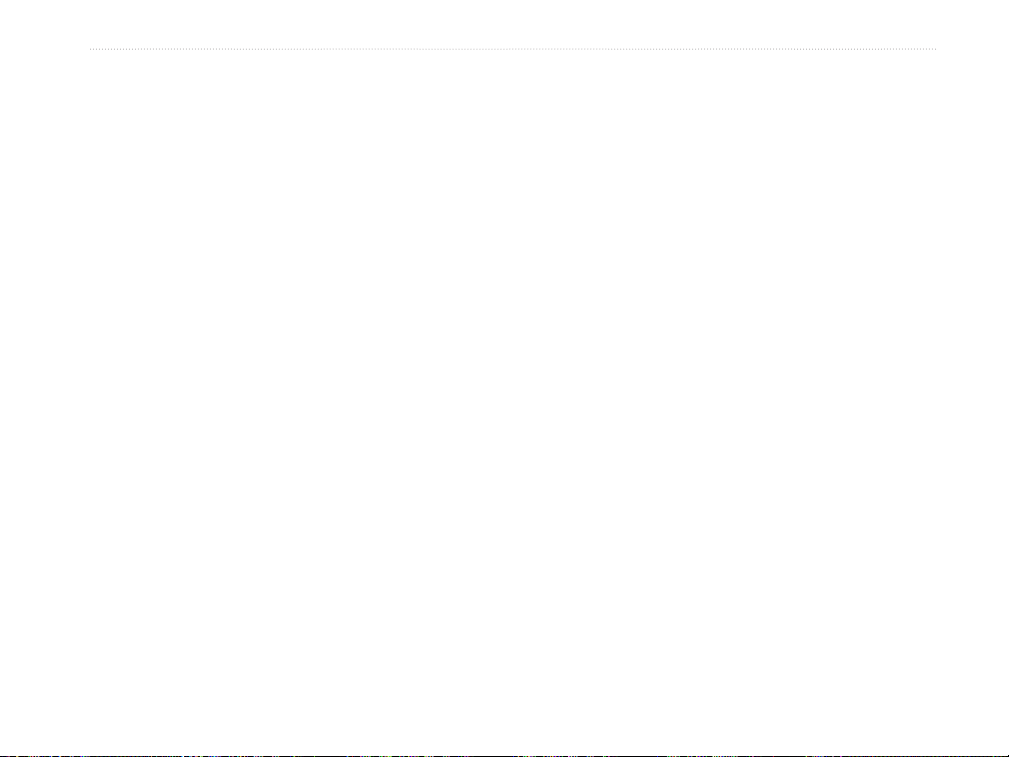Click the right end of the bottom strip

(x=1006, y=756)
